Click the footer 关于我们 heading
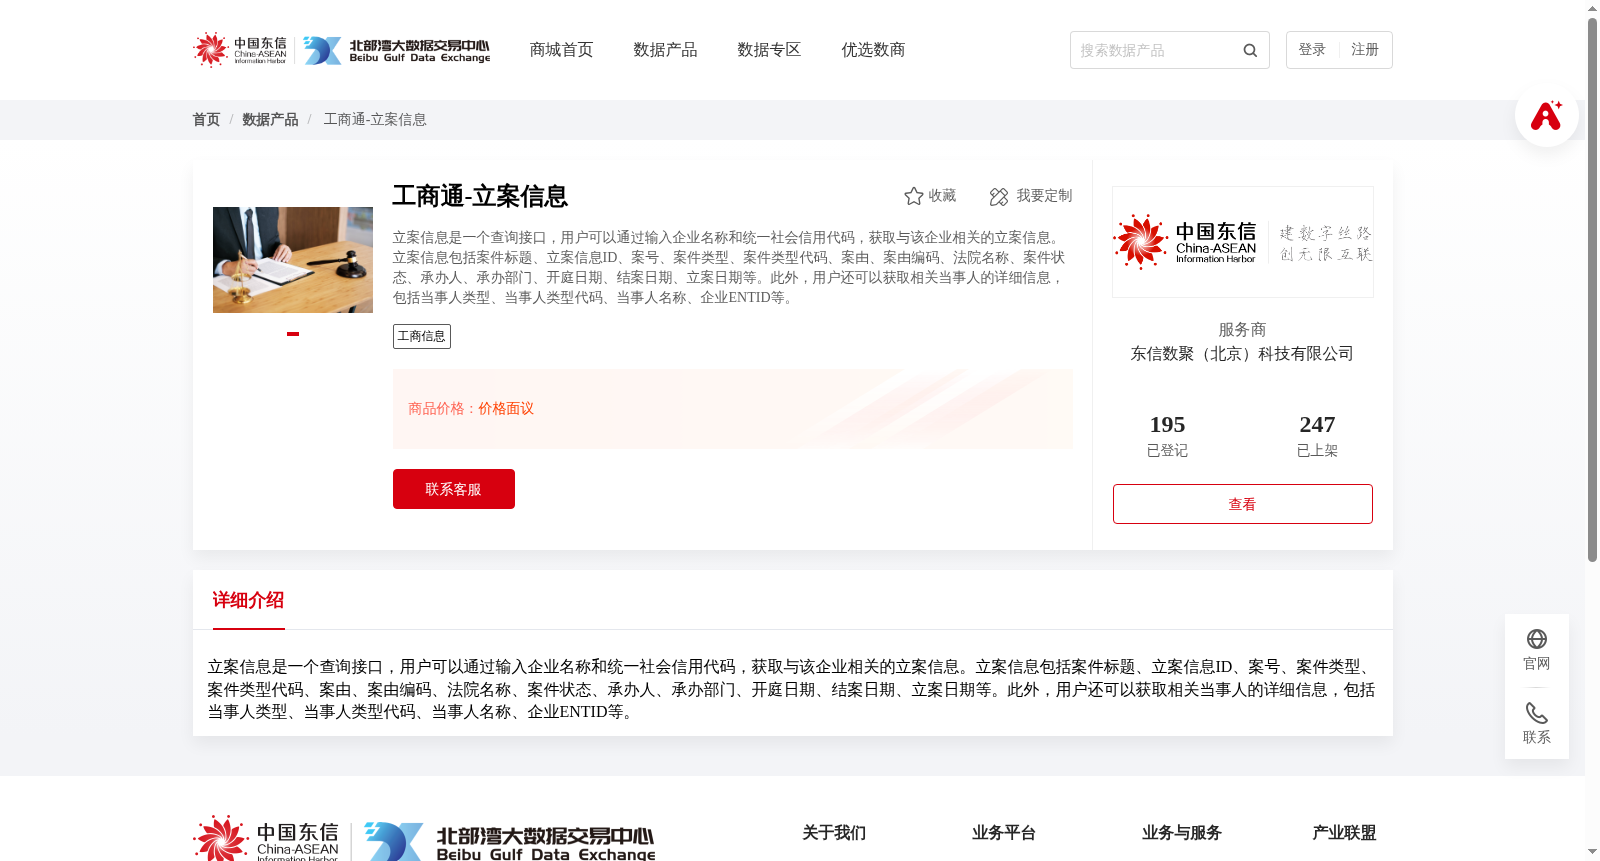 pyautogui.click(x=834, y=833)
